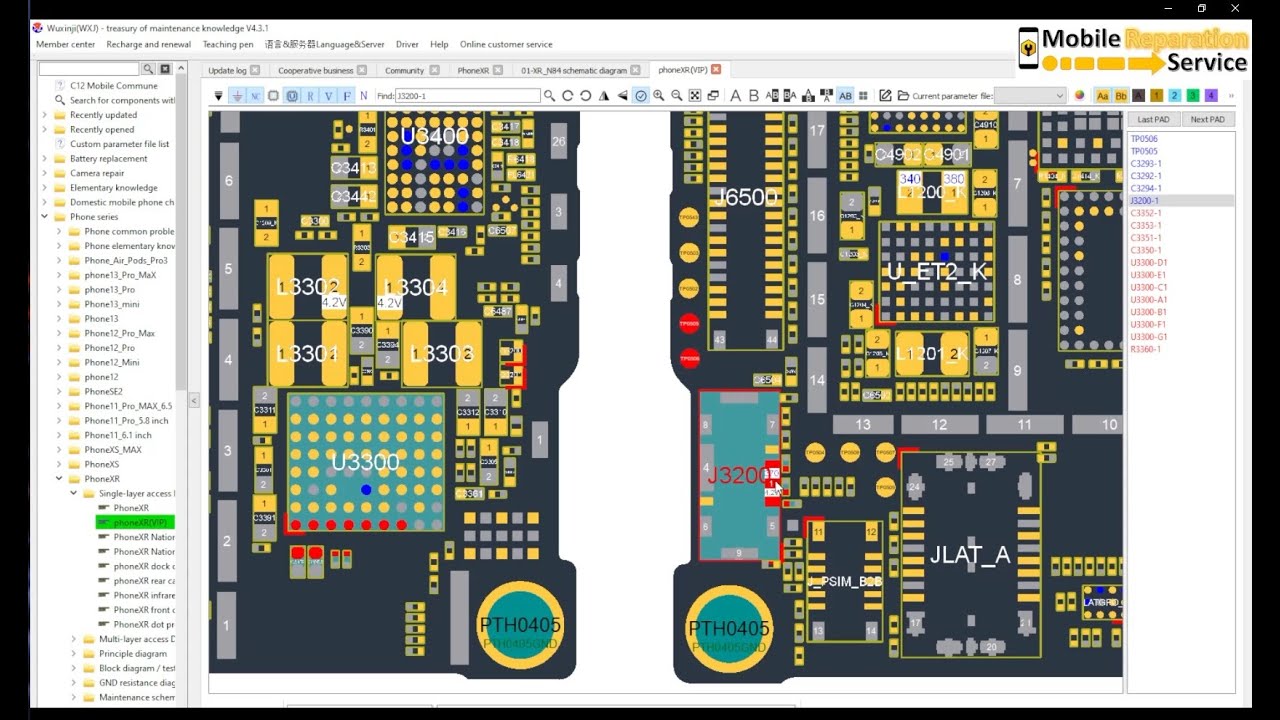Open the Driver menu
1280x720 pixels.
pos(407,44)
